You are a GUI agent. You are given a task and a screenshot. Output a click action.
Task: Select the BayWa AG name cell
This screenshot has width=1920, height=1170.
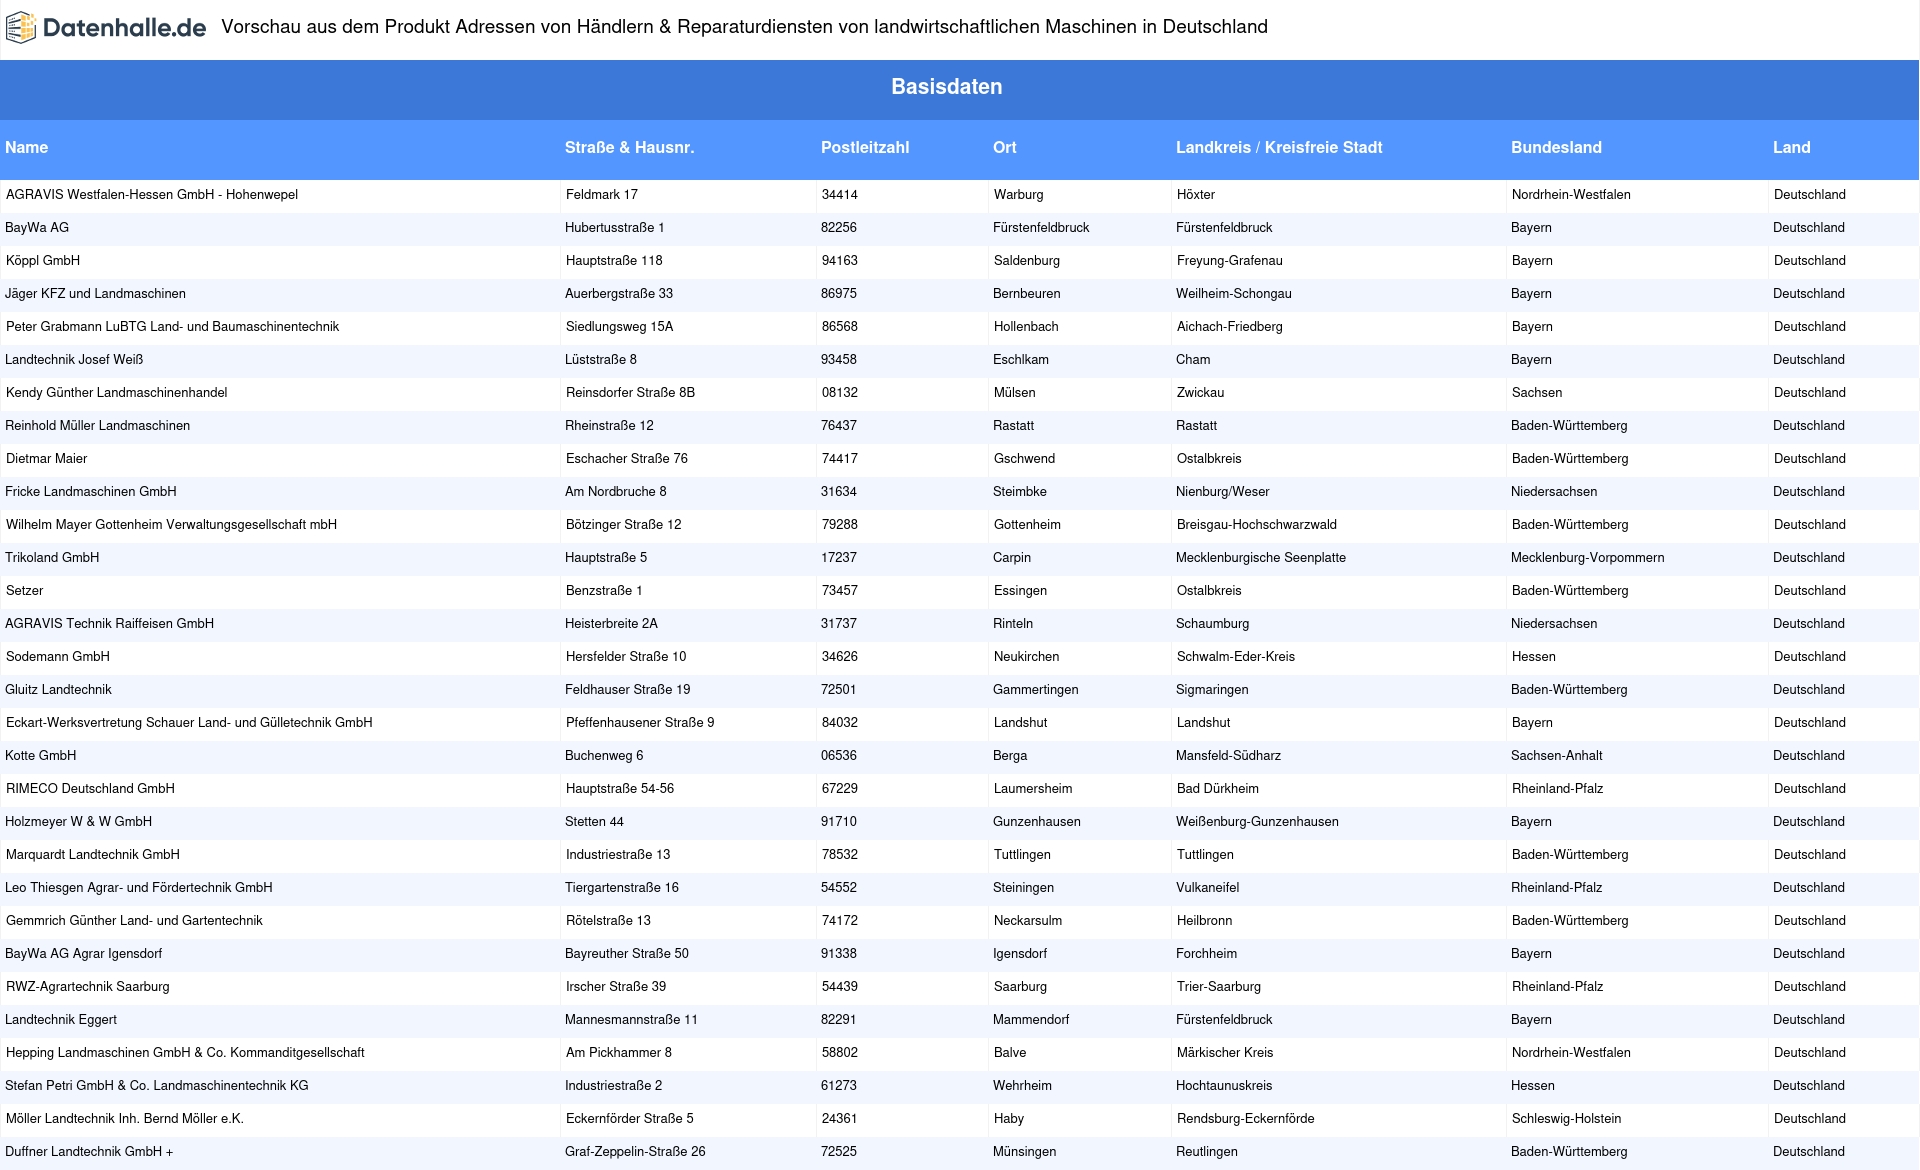click(37, 228)
